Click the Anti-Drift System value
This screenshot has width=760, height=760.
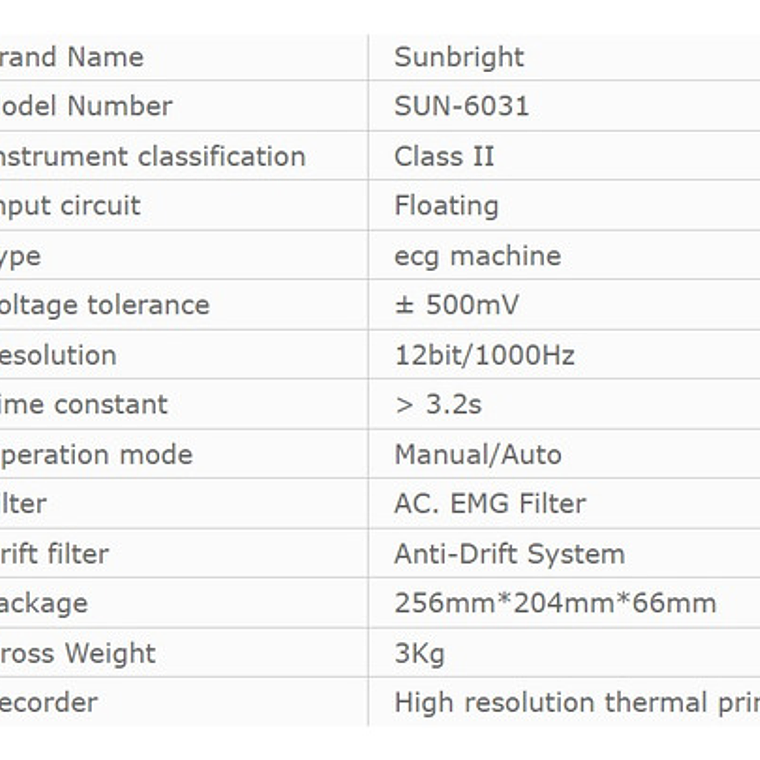point(509,554)
